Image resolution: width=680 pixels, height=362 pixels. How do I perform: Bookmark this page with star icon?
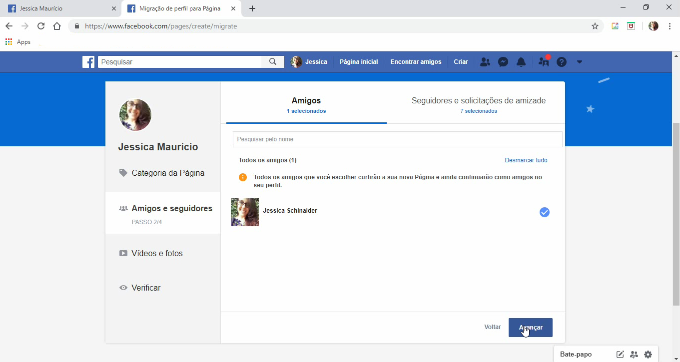pos(595,26)
